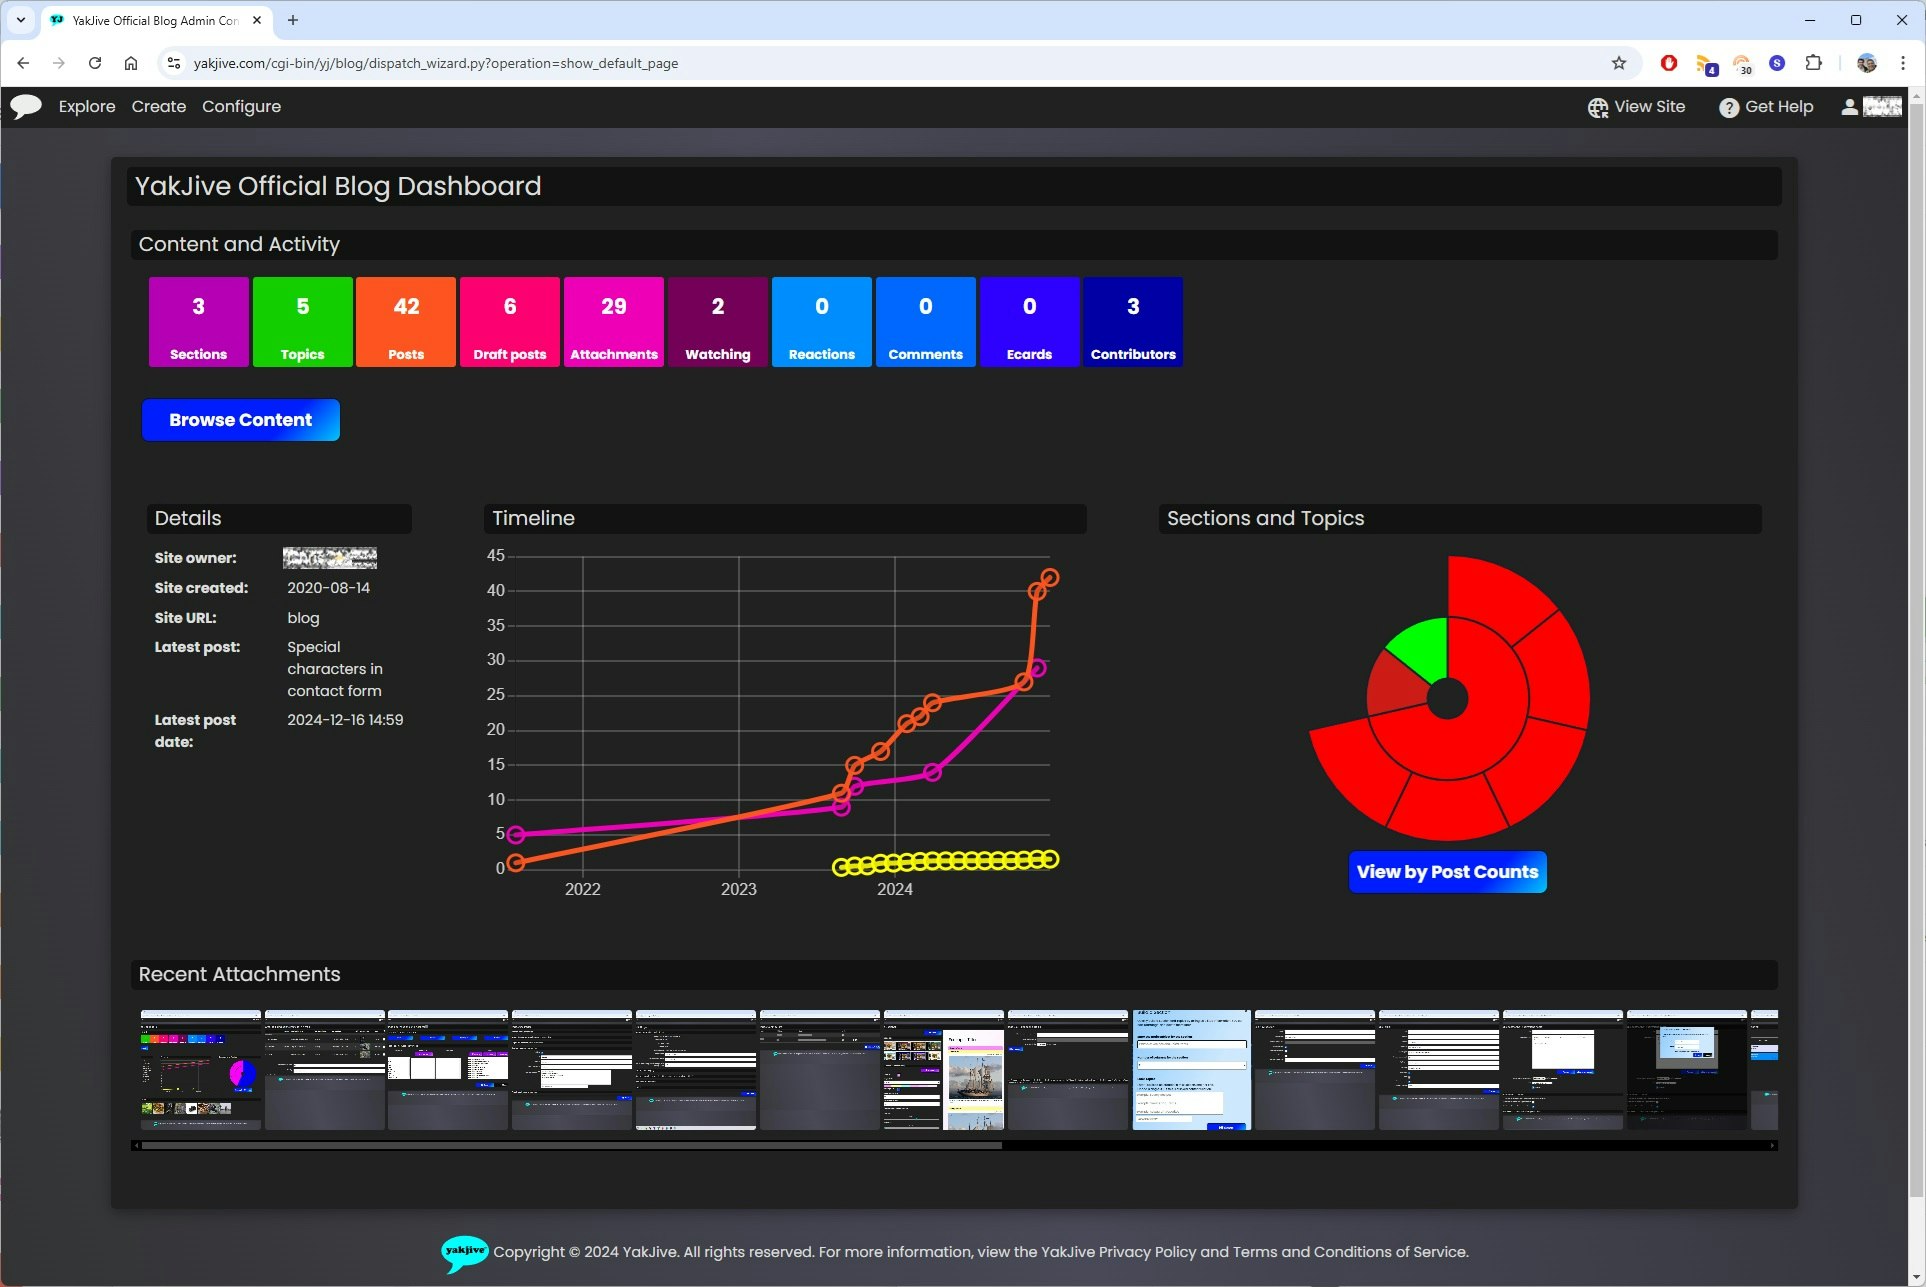Click the green segment in the sunburst chart

coord(1425,648)
